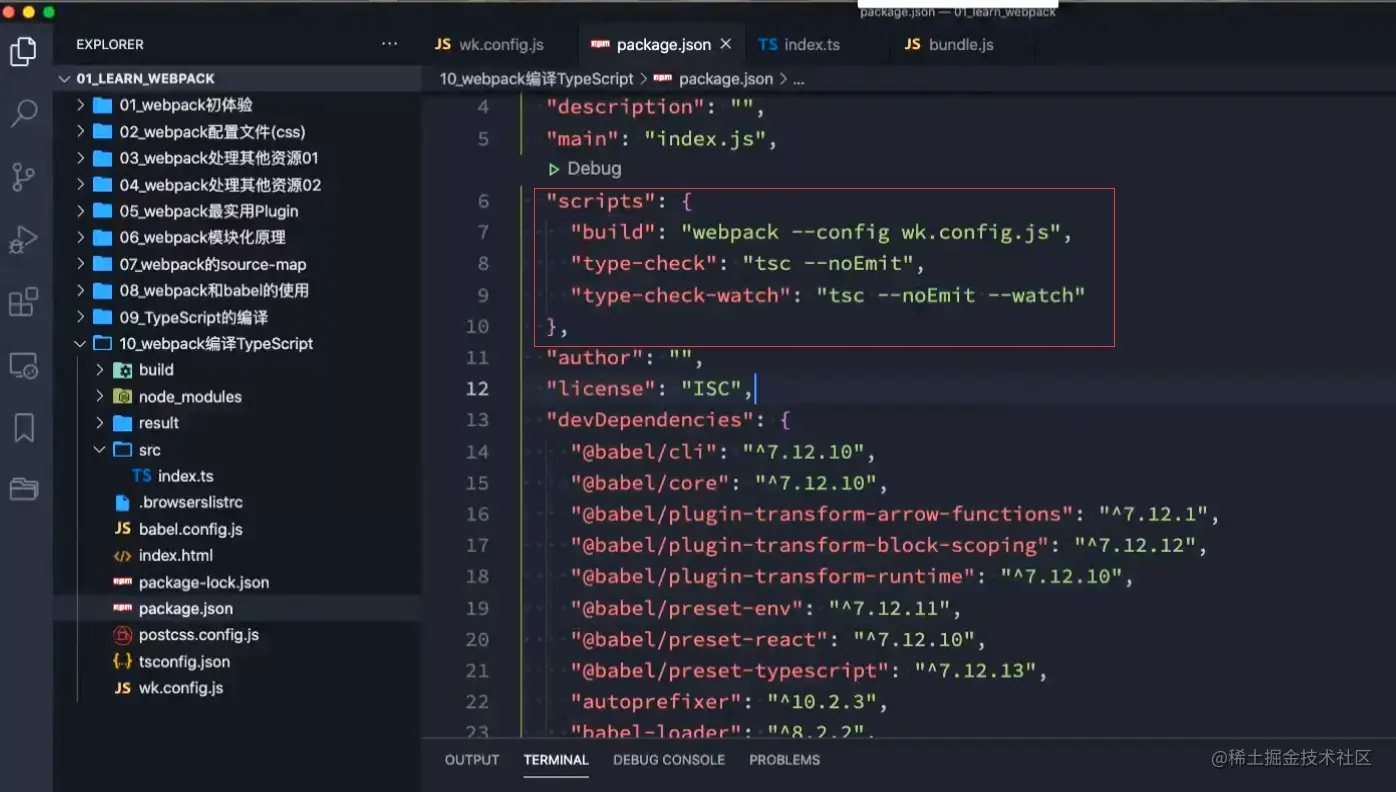Open wk.config.js in the explorer tree
Image resolution: width=1396 pixels, height=792 pixels.
pyautogui.click(x=237, y=688)
